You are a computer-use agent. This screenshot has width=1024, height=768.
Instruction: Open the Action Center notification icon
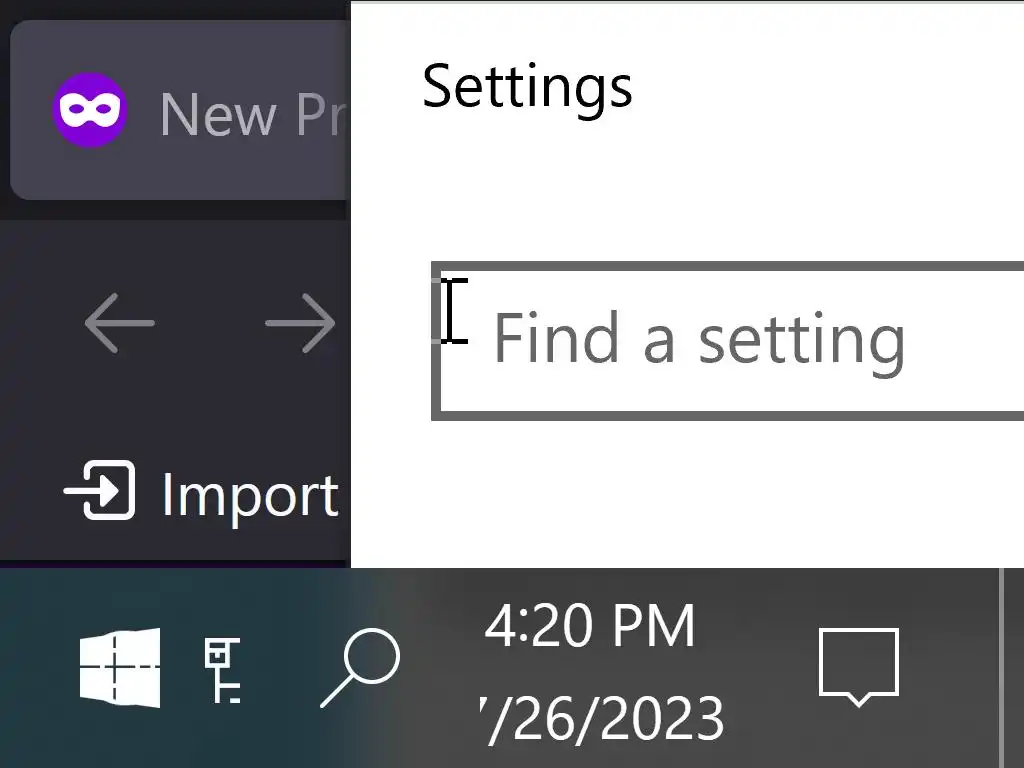click(858, 666)
